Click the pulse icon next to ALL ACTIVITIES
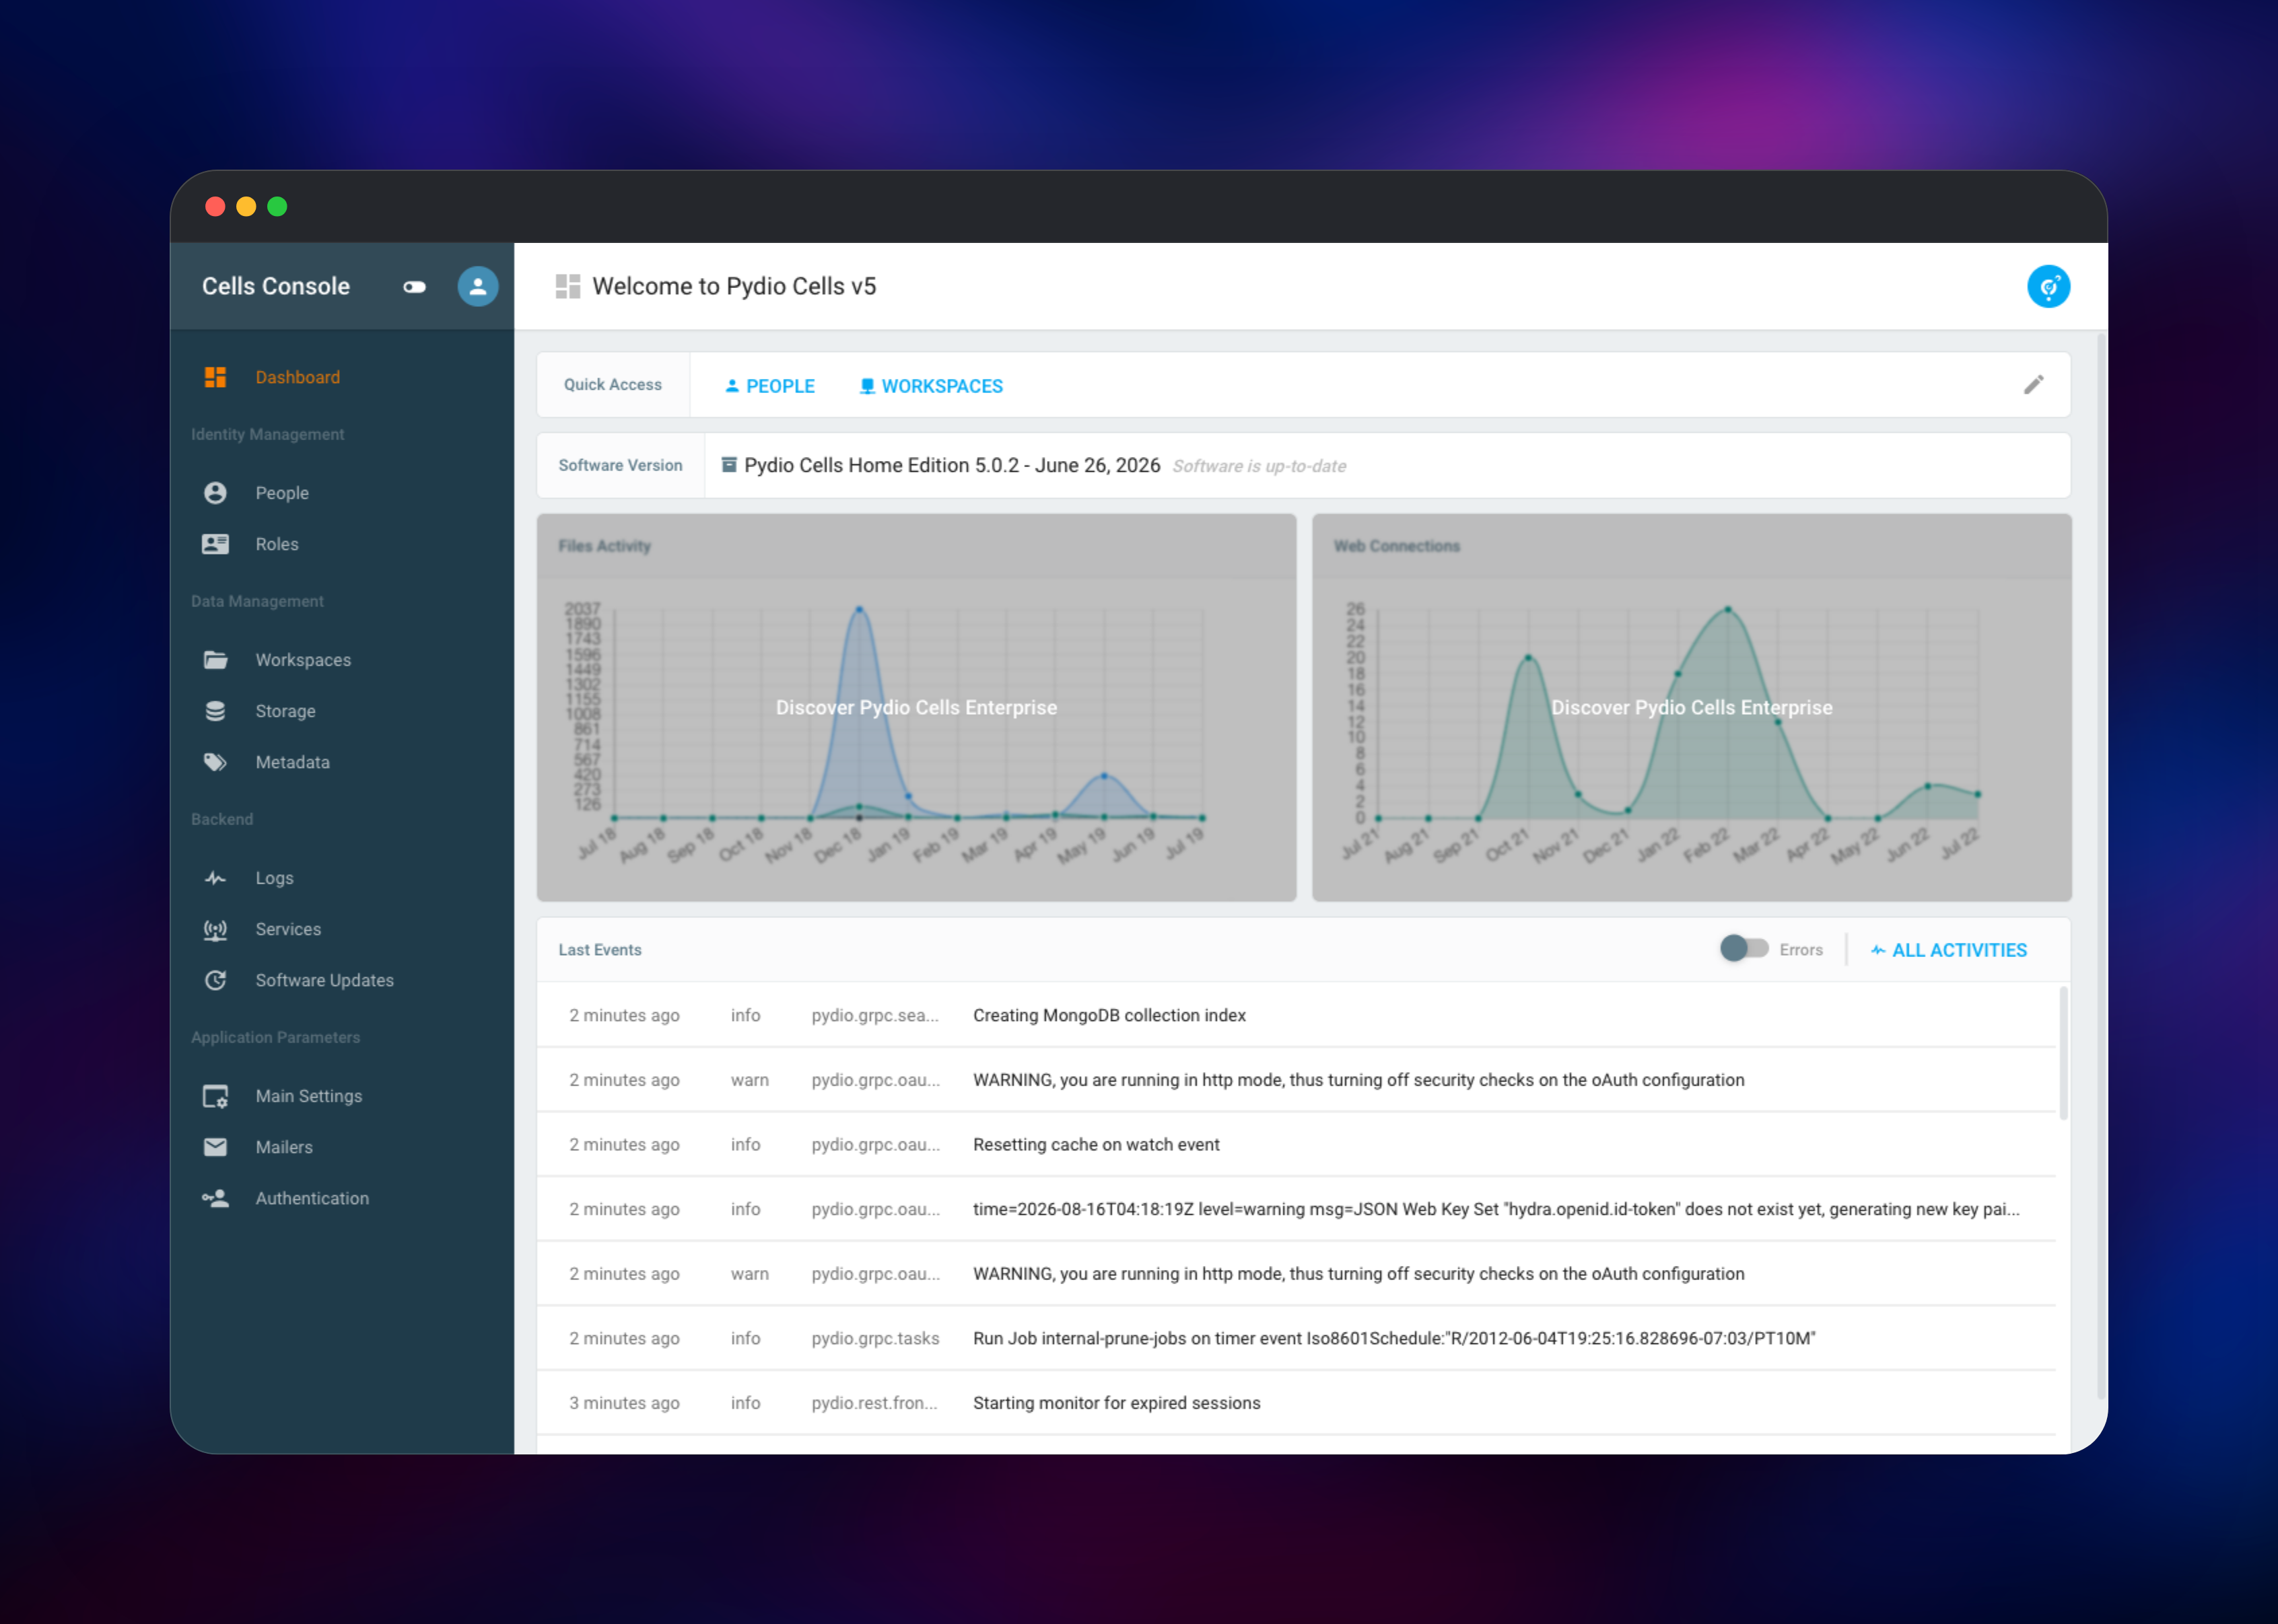 pyautogui.click(x=1878, y=950)
